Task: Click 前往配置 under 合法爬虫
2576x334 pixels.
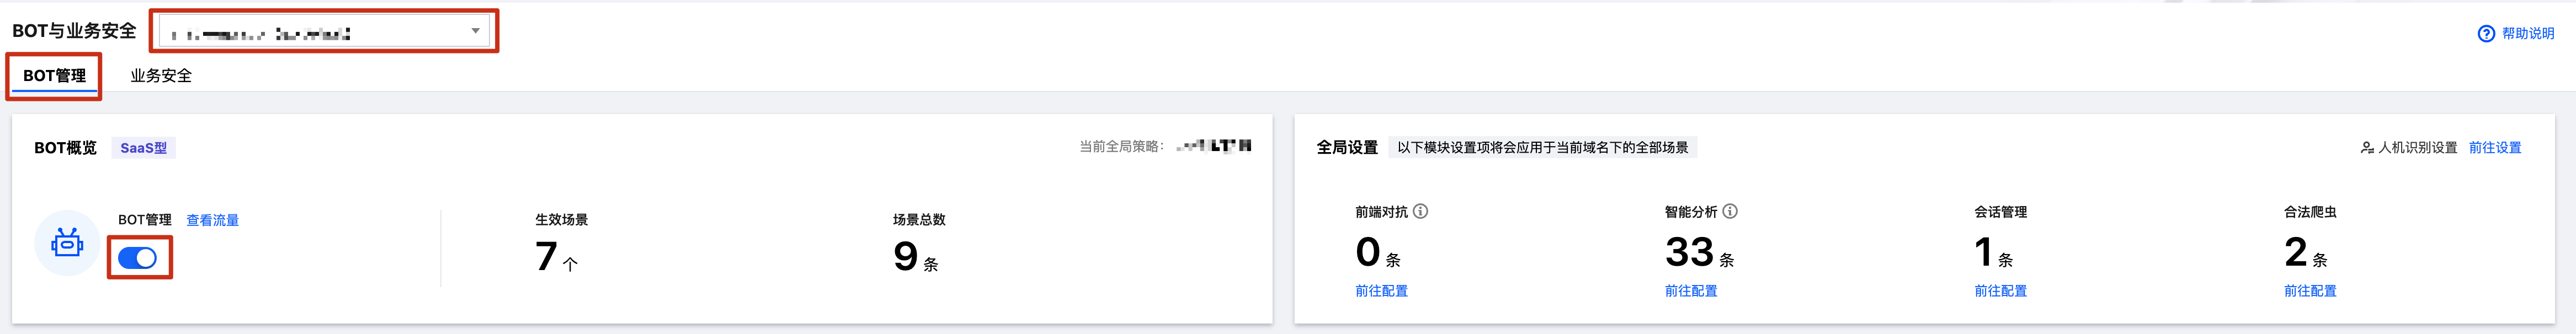Action: [2310, 291]
